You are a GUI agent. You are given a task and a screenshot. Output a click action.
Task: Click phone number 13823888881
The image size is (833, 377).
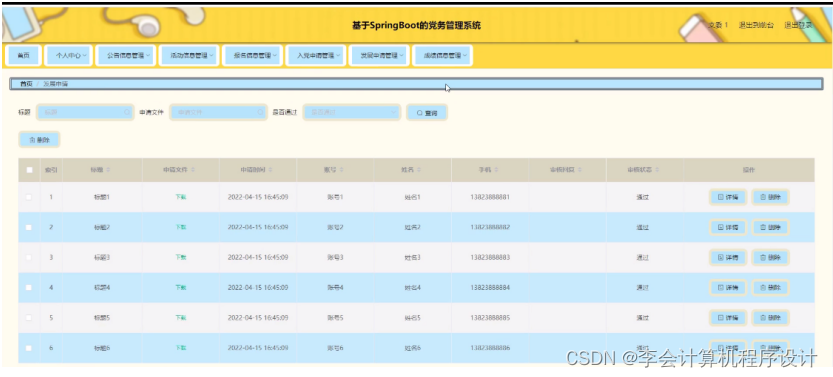(x=490, y=197)
